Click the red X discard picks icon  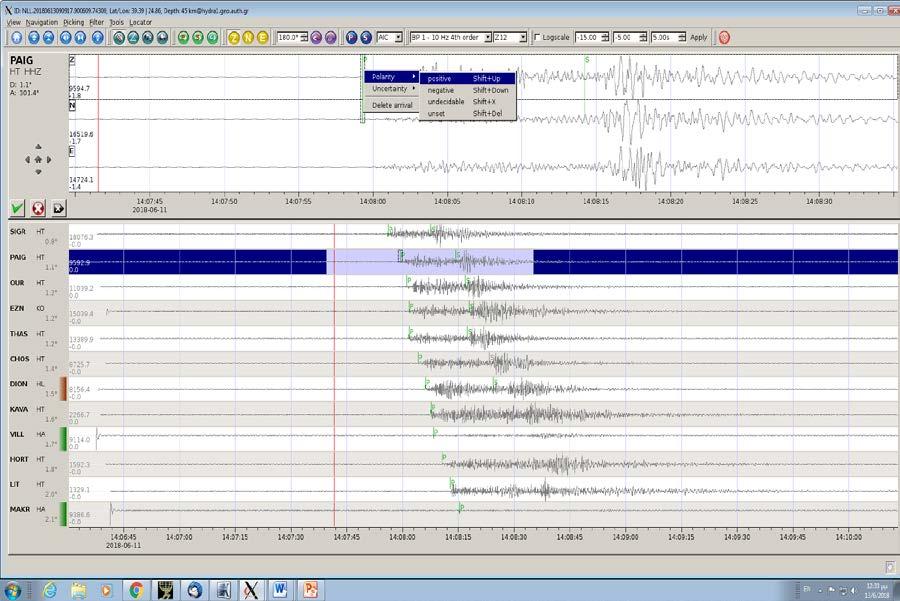click(38, 208)
